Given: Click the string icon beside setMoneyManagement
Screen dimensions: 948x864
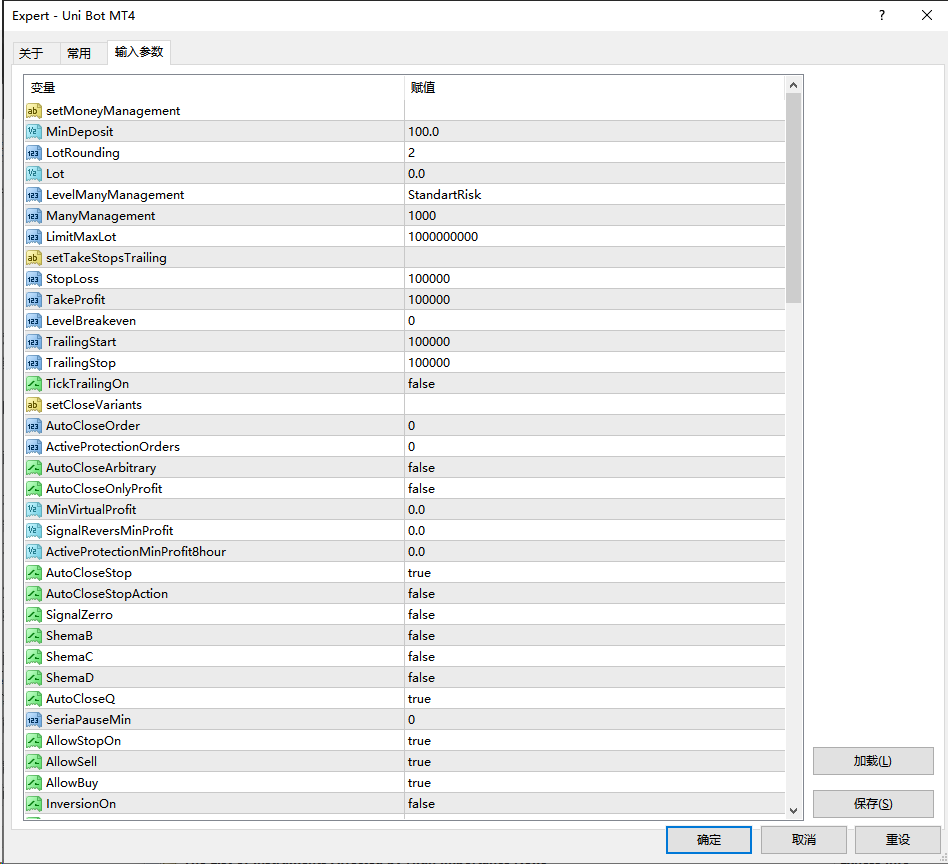Looking at the screenshot, I should point(34,111).
